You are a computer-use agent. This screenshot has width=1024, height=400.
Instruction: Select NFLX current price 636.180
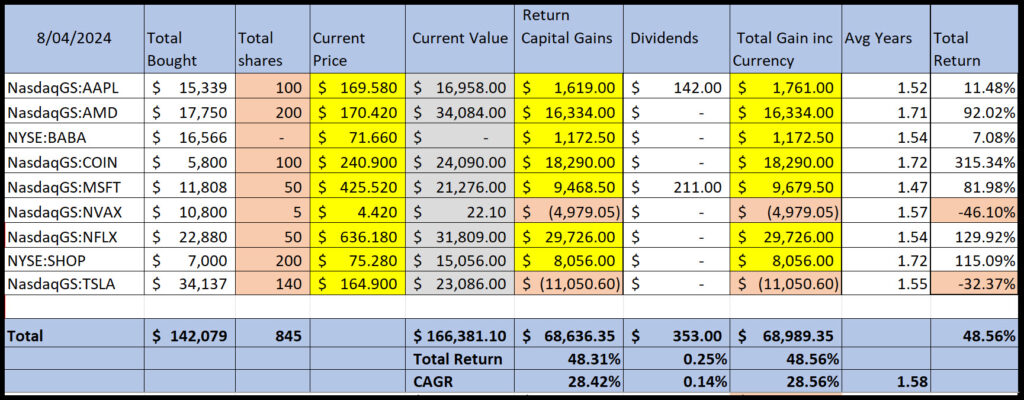(357, 237)
